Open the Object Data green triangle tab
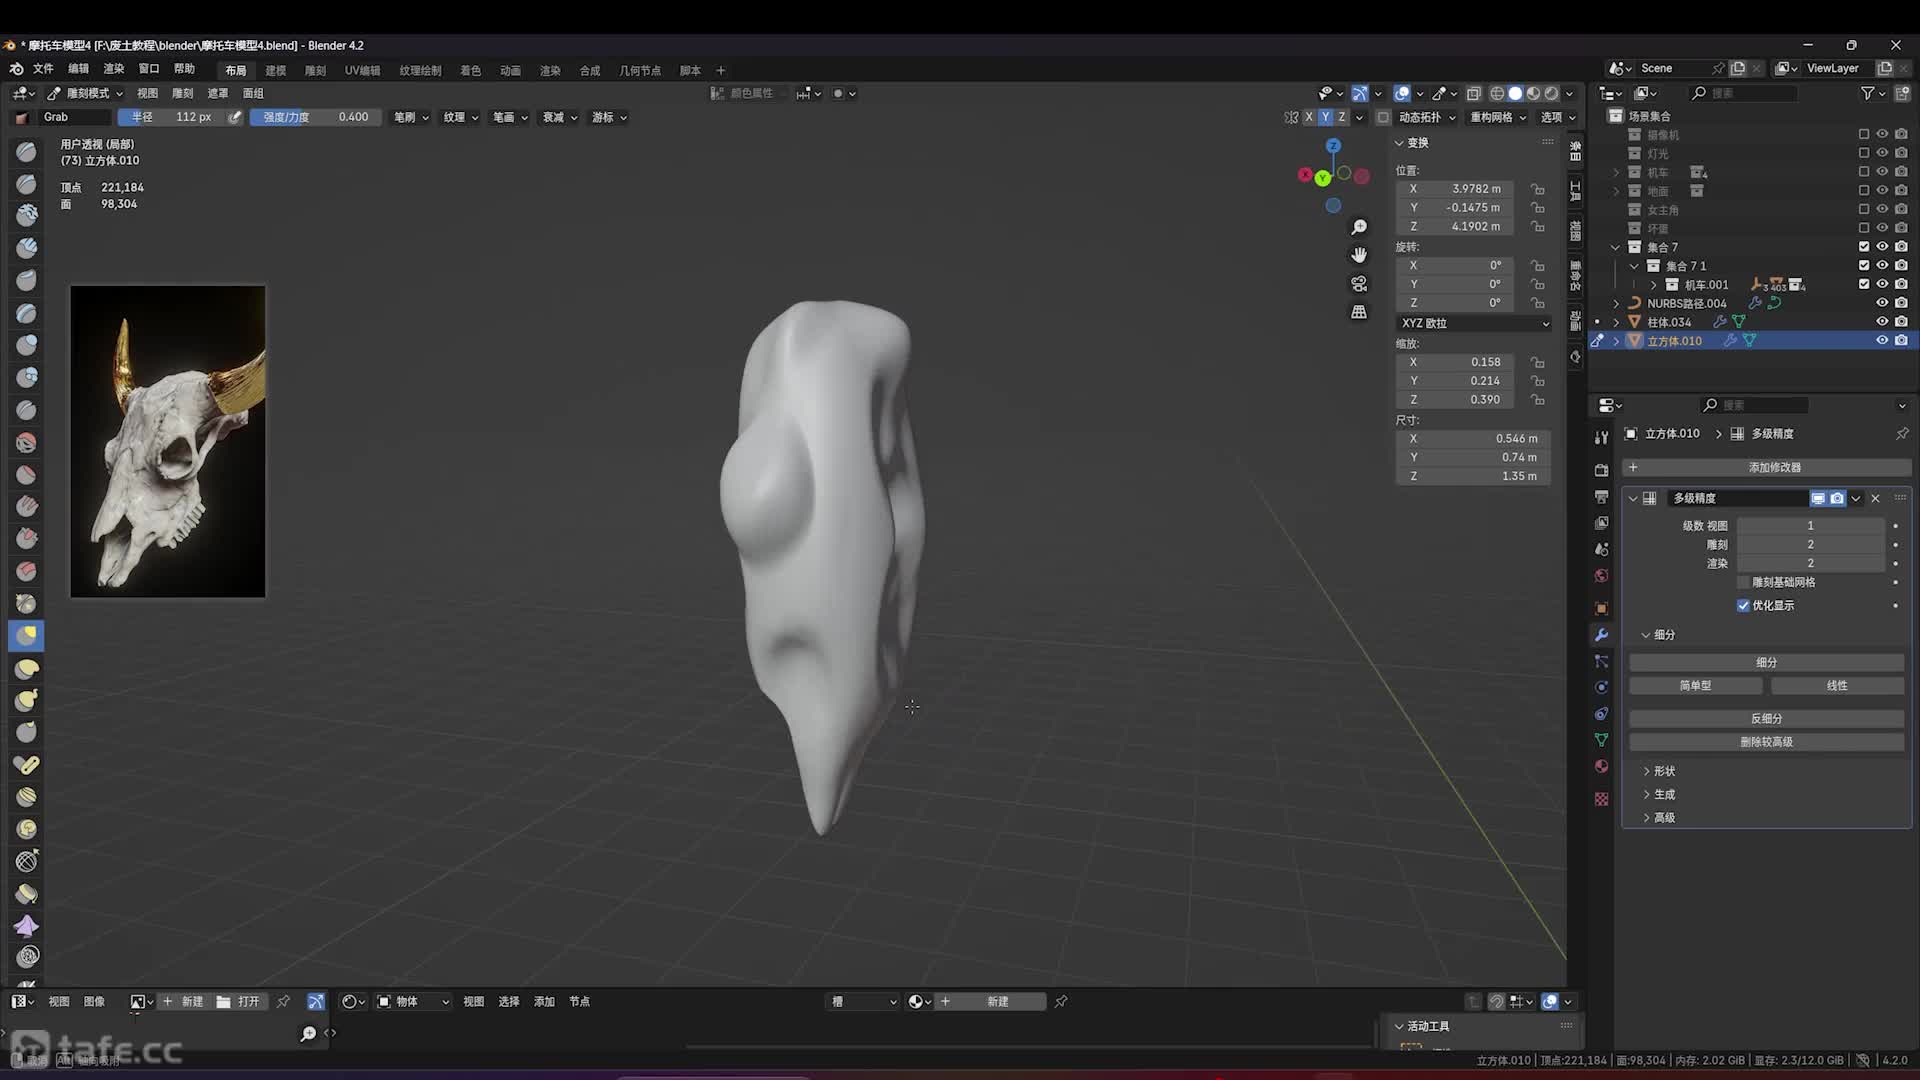Screen dimensions: 1920x1080 point(1601,740)
